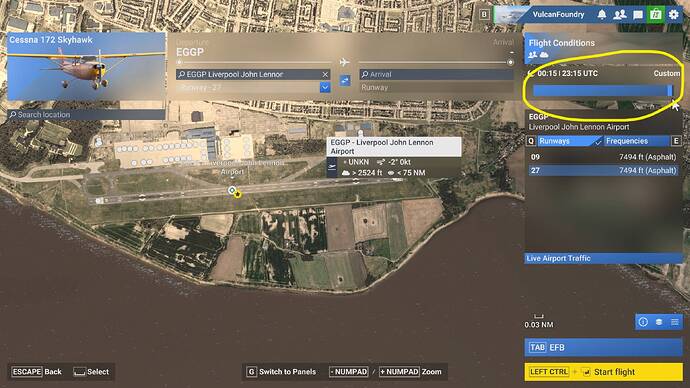Open the settings gear icon
This screenshot has height=388, width=690.
[674, 15]
